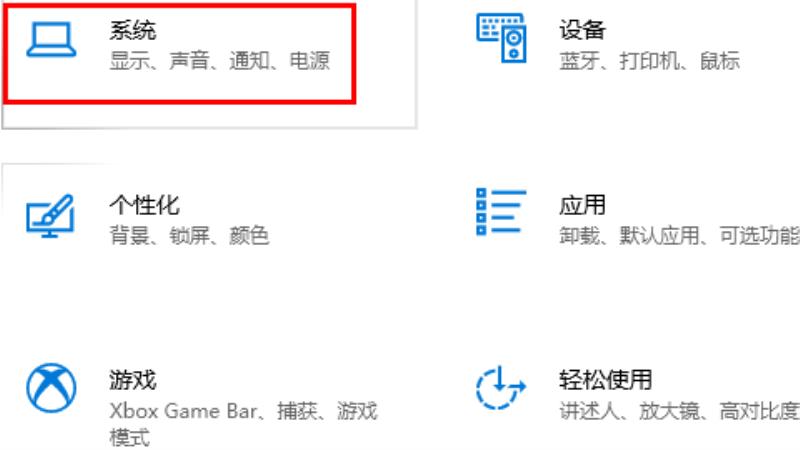Click the 轻松使用 dashed clock arrow icon
Screen dimensions: 800x450
pos(501,387)
